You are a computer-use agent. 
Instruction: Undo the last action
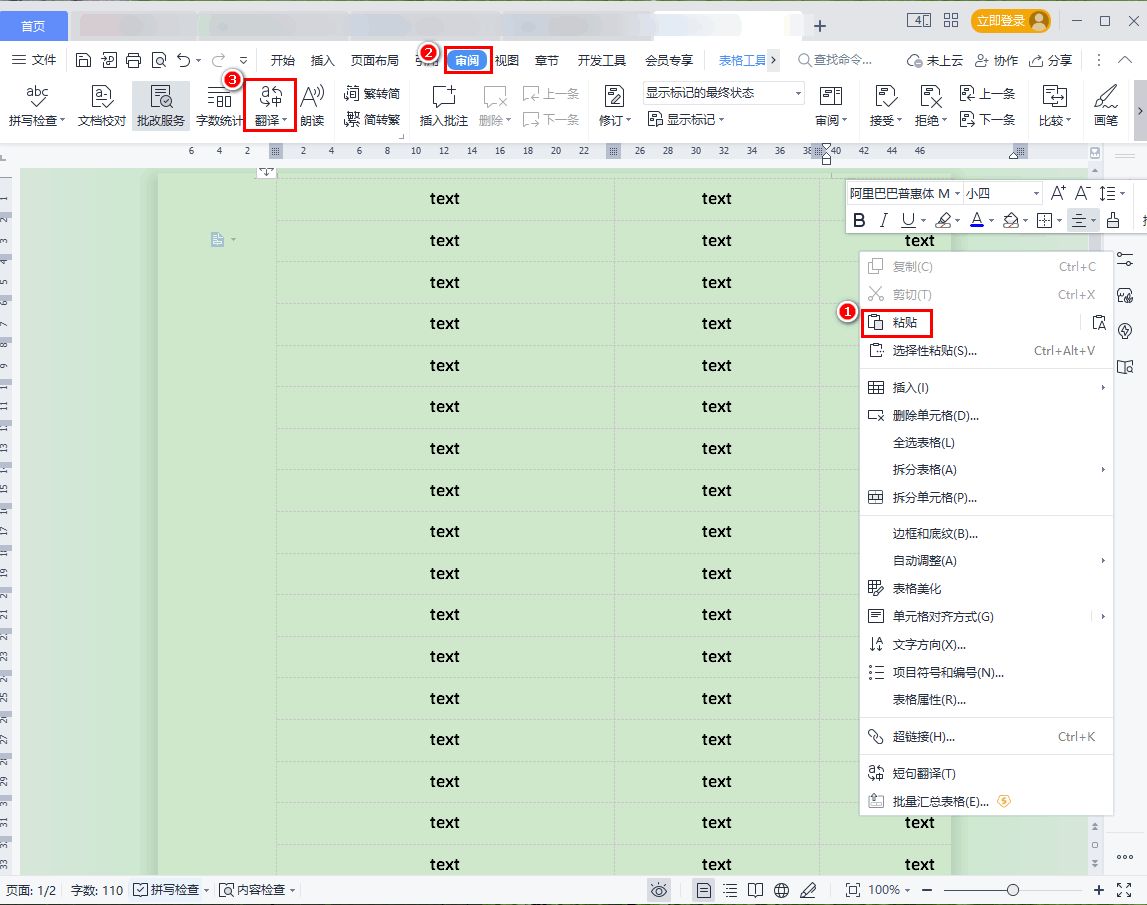pos(184,60)
